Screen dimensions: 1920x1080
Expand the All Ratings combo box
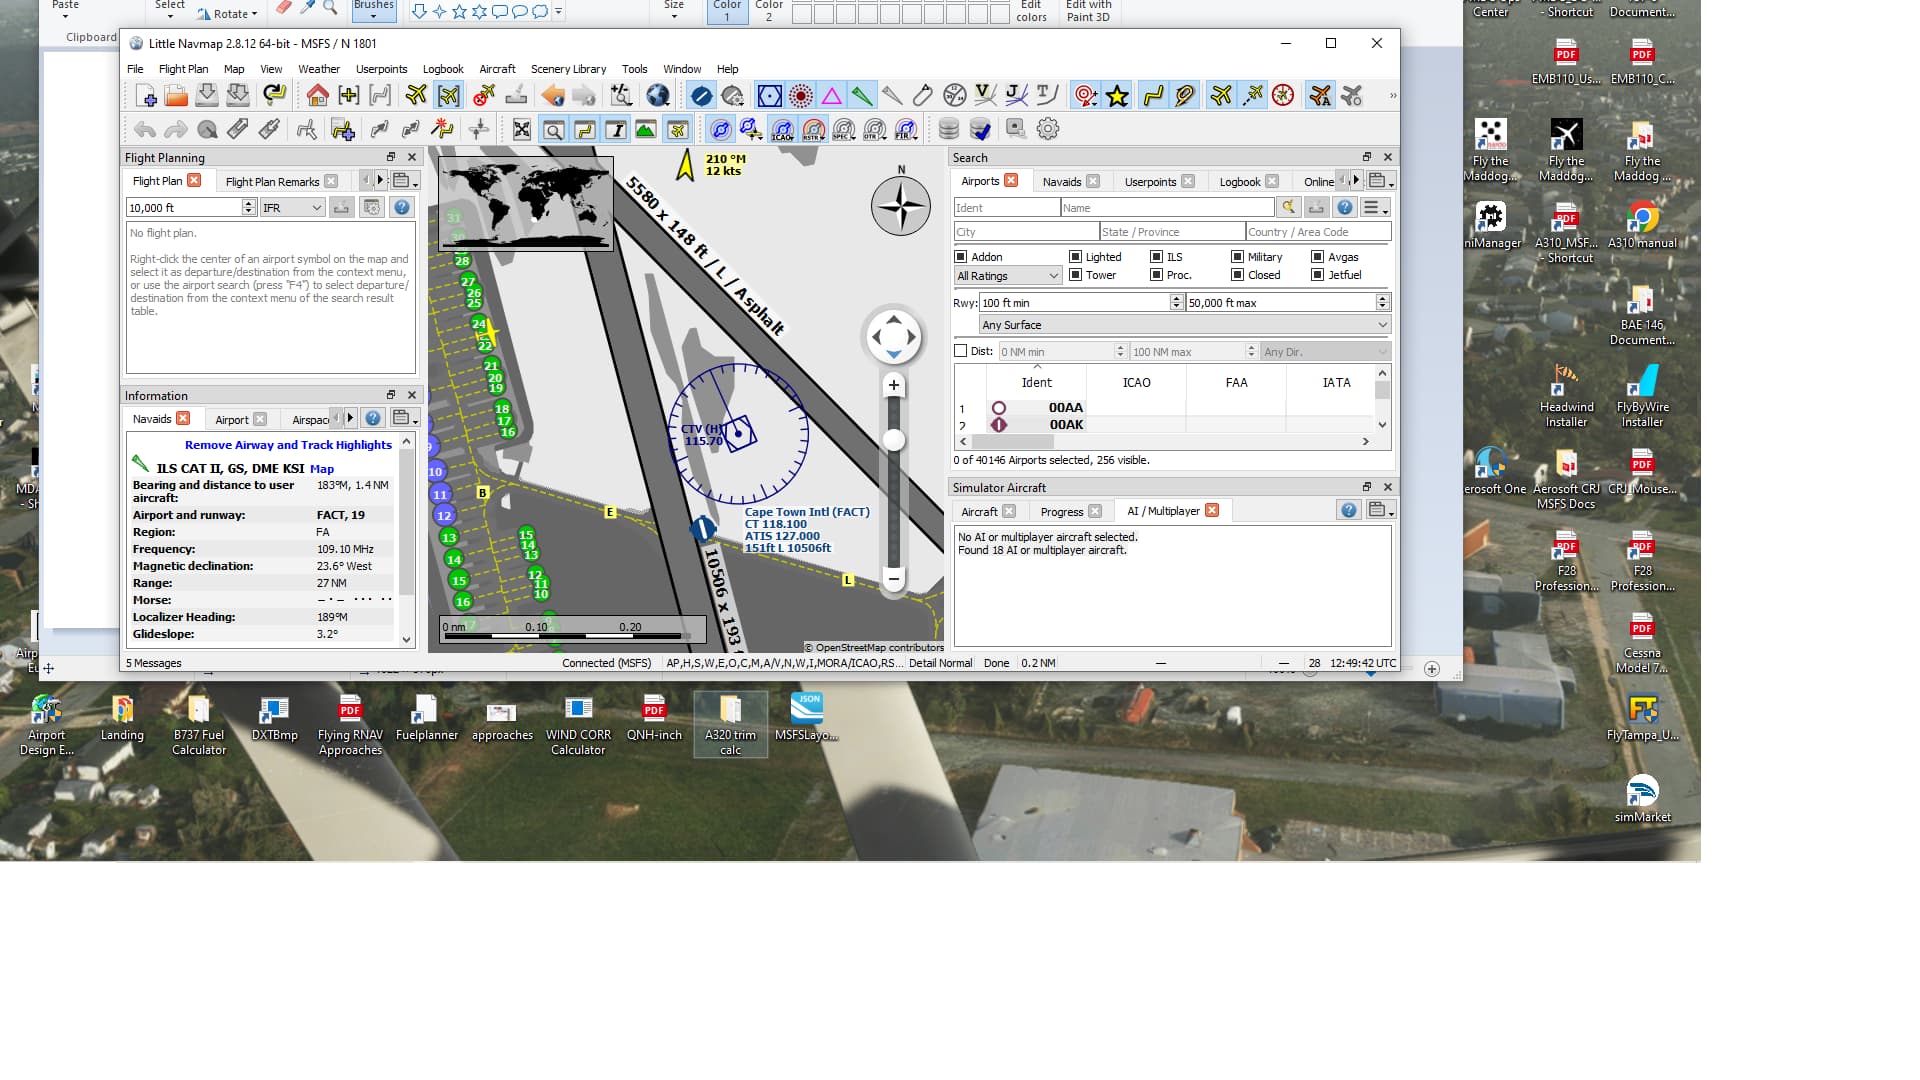[1007, 276]
